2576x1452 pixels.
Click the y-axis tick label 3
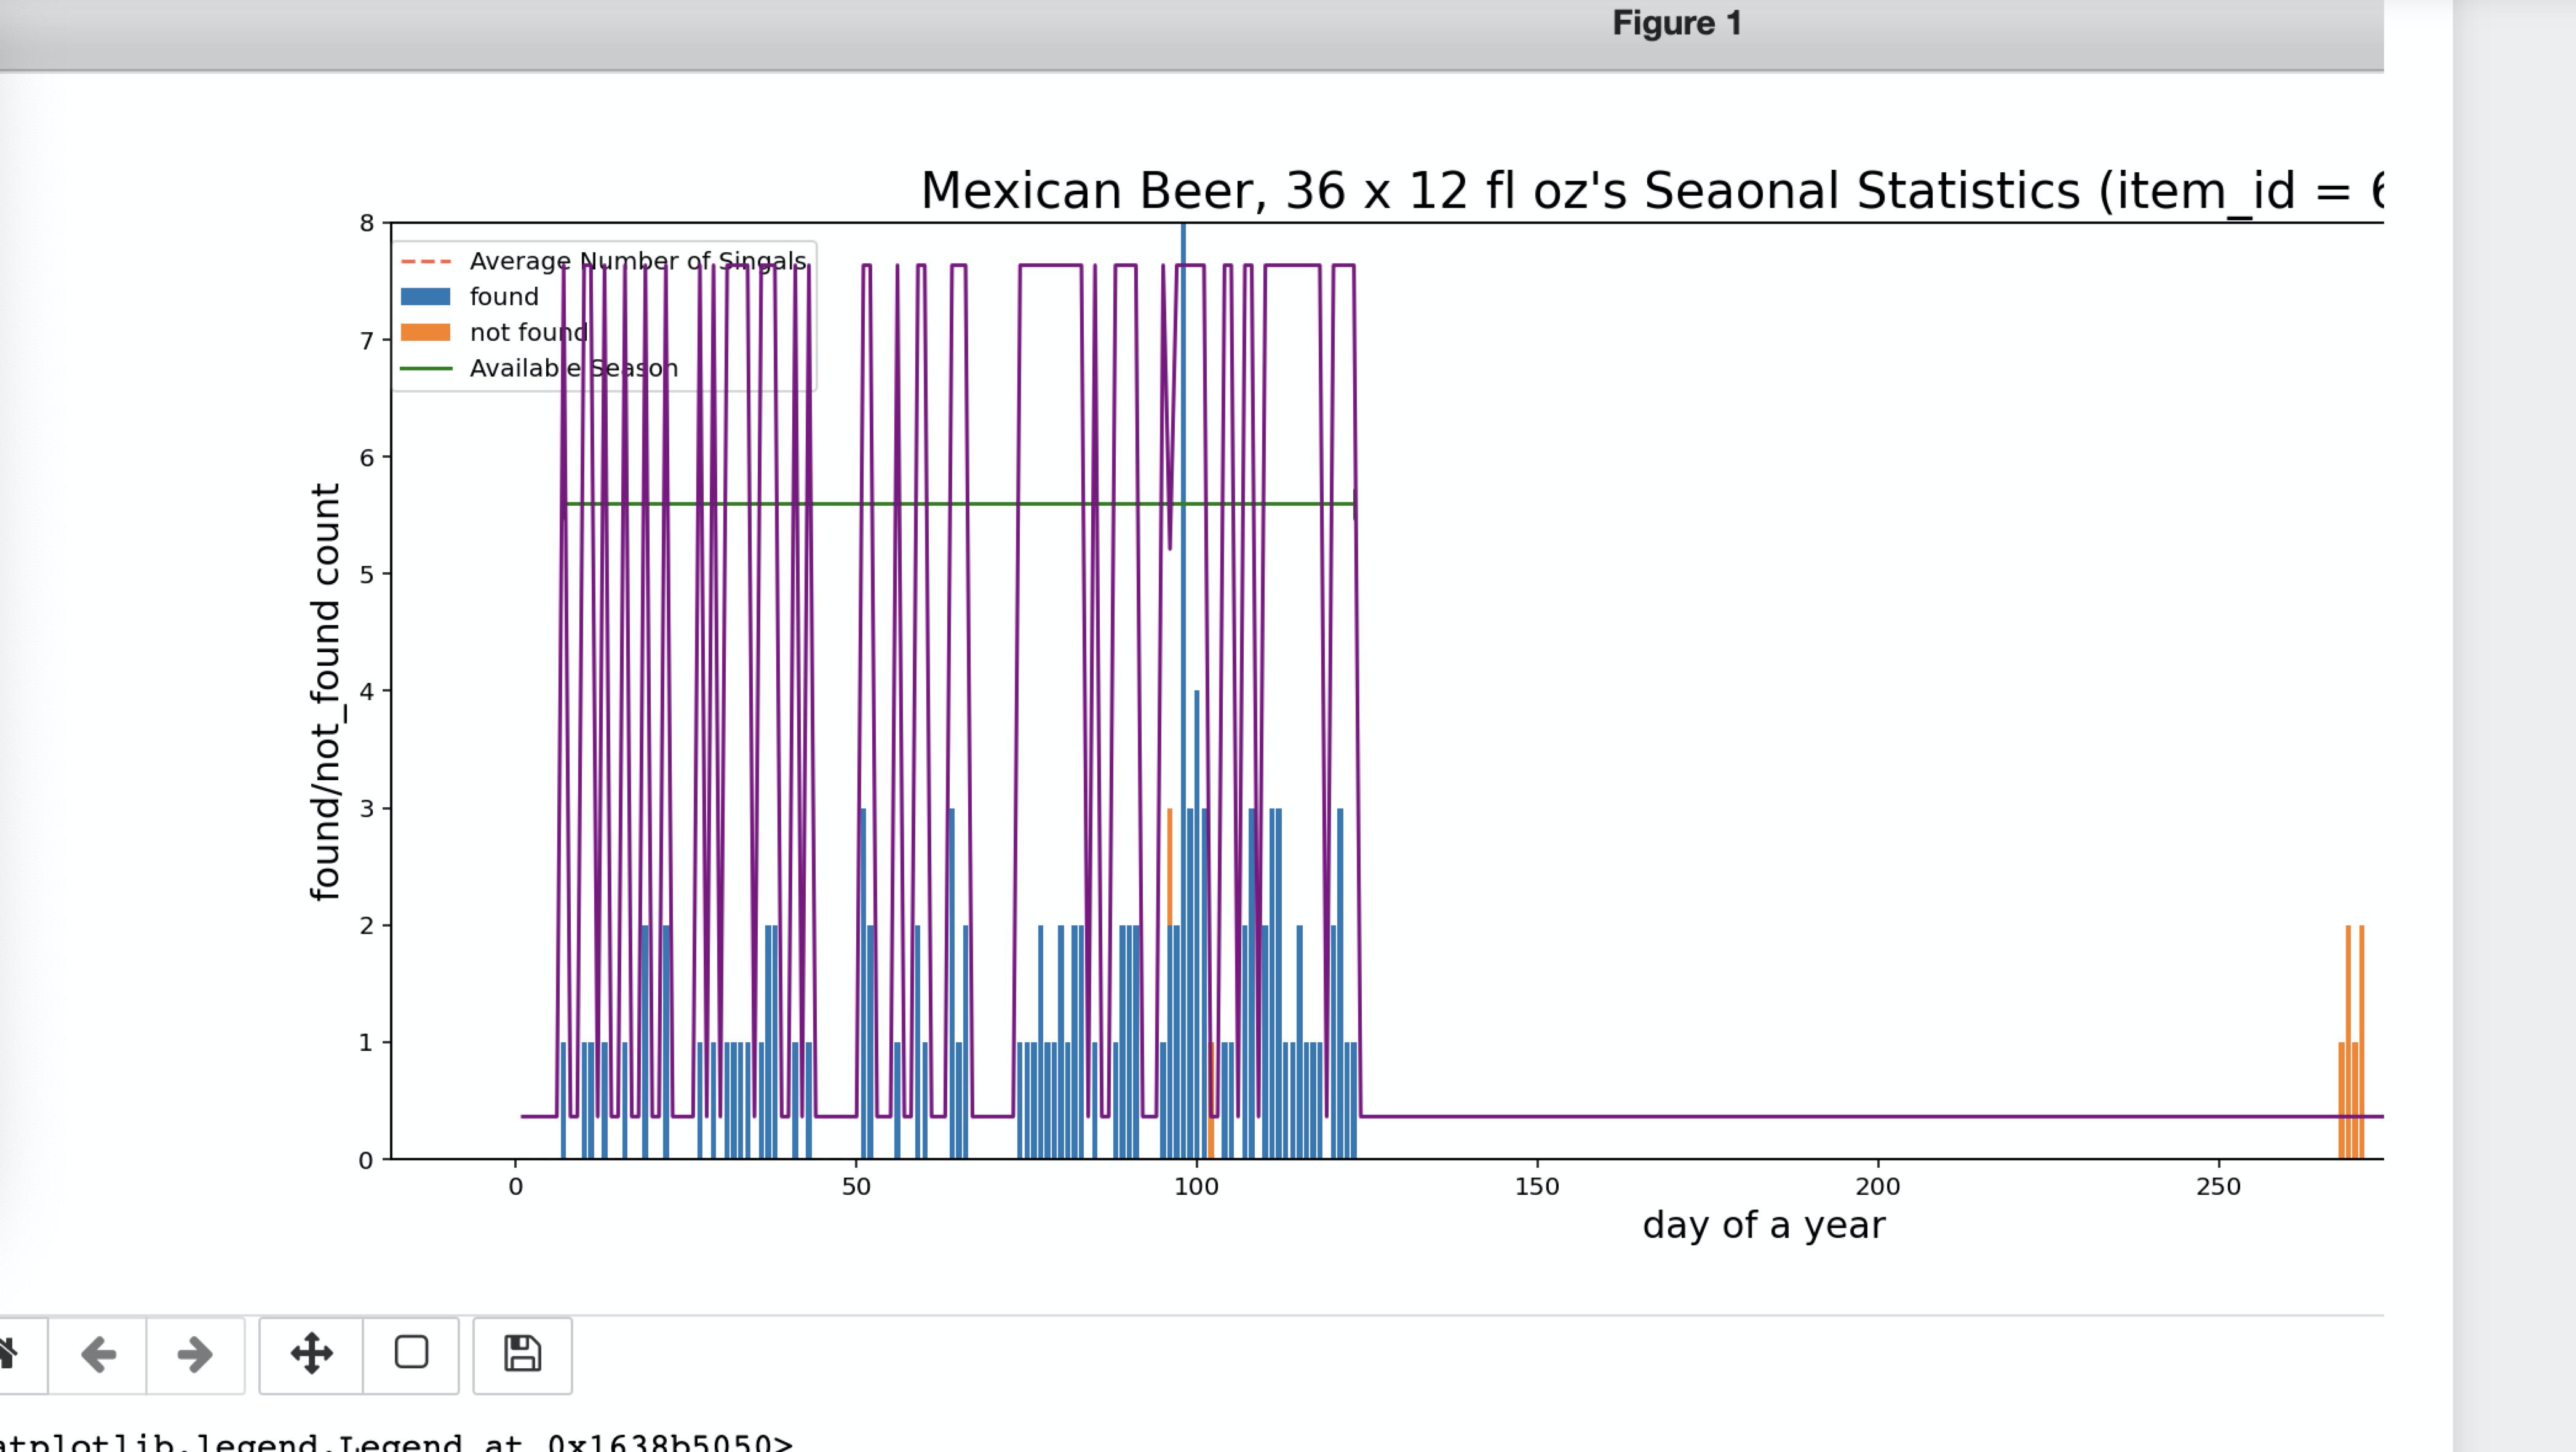tap(366, 809)
